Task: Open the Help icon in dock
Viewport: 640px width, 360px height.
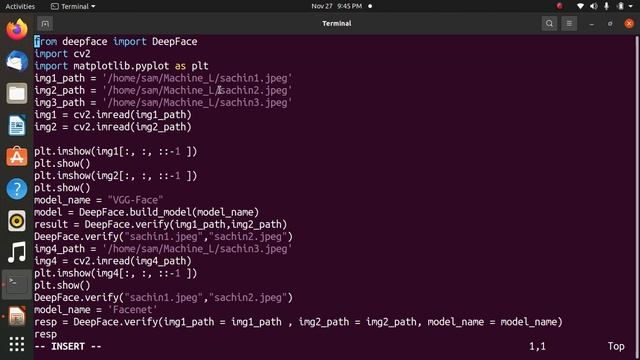Action: (17, 189)
